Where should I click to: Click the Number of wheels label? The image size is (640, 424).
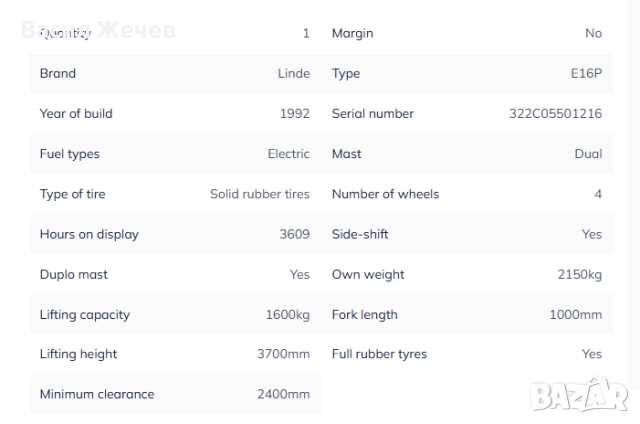tap(385, 194)
